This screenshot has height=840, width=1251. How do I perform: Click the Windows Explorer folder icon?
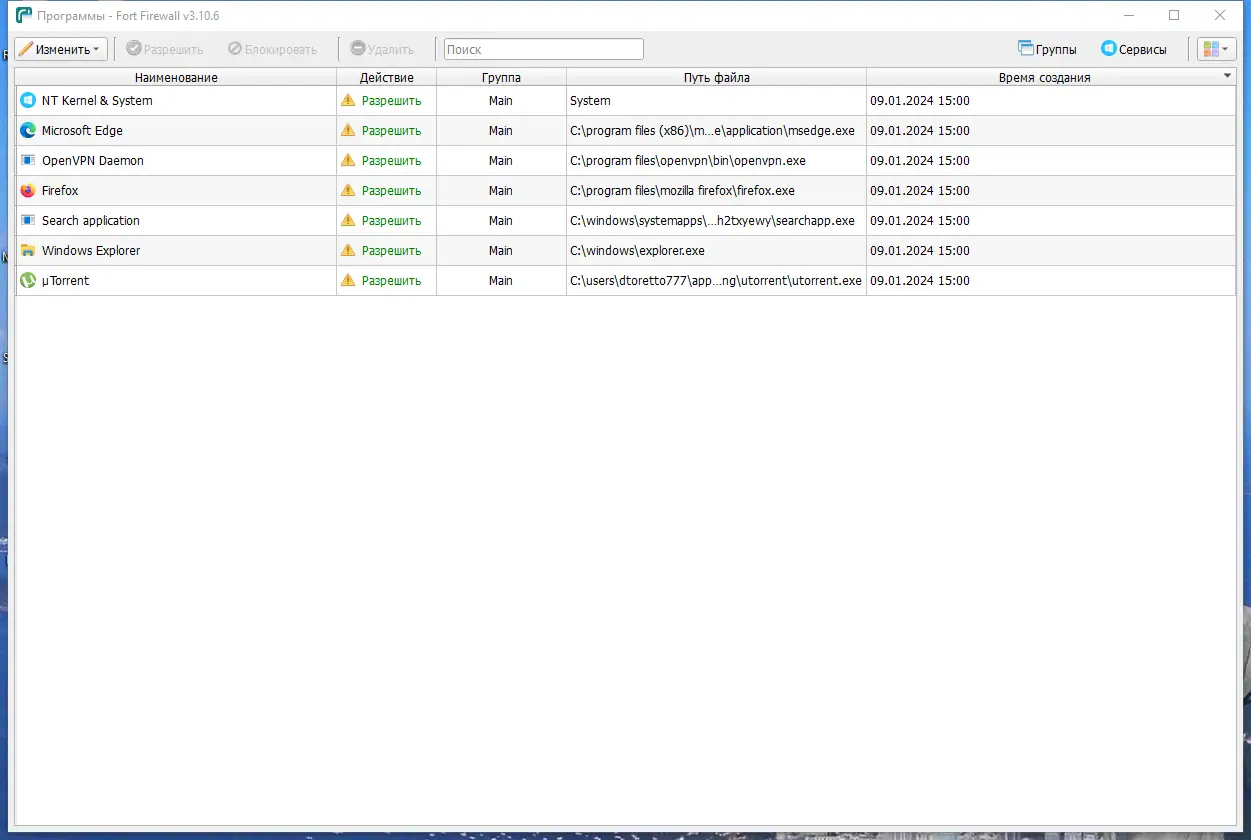pos(28,251)
